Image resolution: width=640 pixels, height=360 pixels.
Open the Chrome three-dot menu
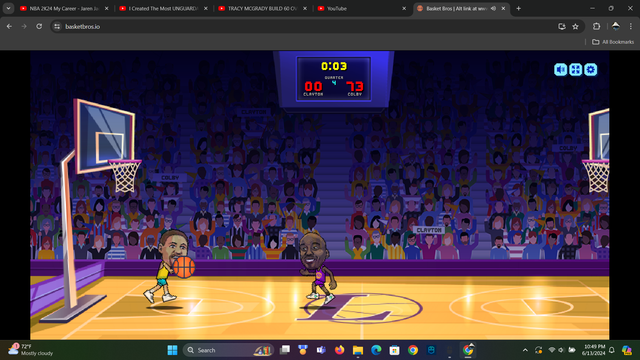click(631, 27)
